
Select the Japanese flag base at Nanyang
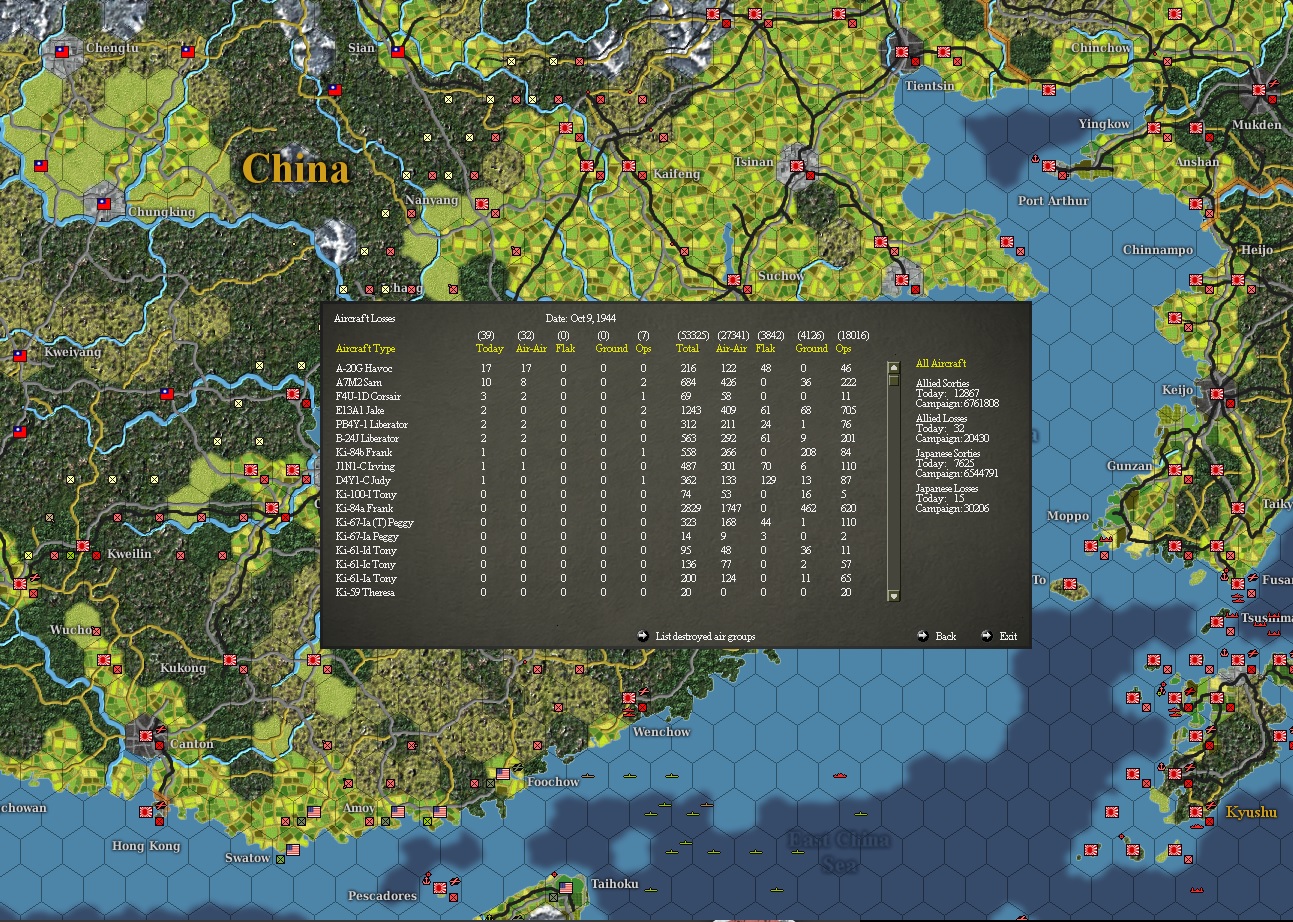pos(481,204)
